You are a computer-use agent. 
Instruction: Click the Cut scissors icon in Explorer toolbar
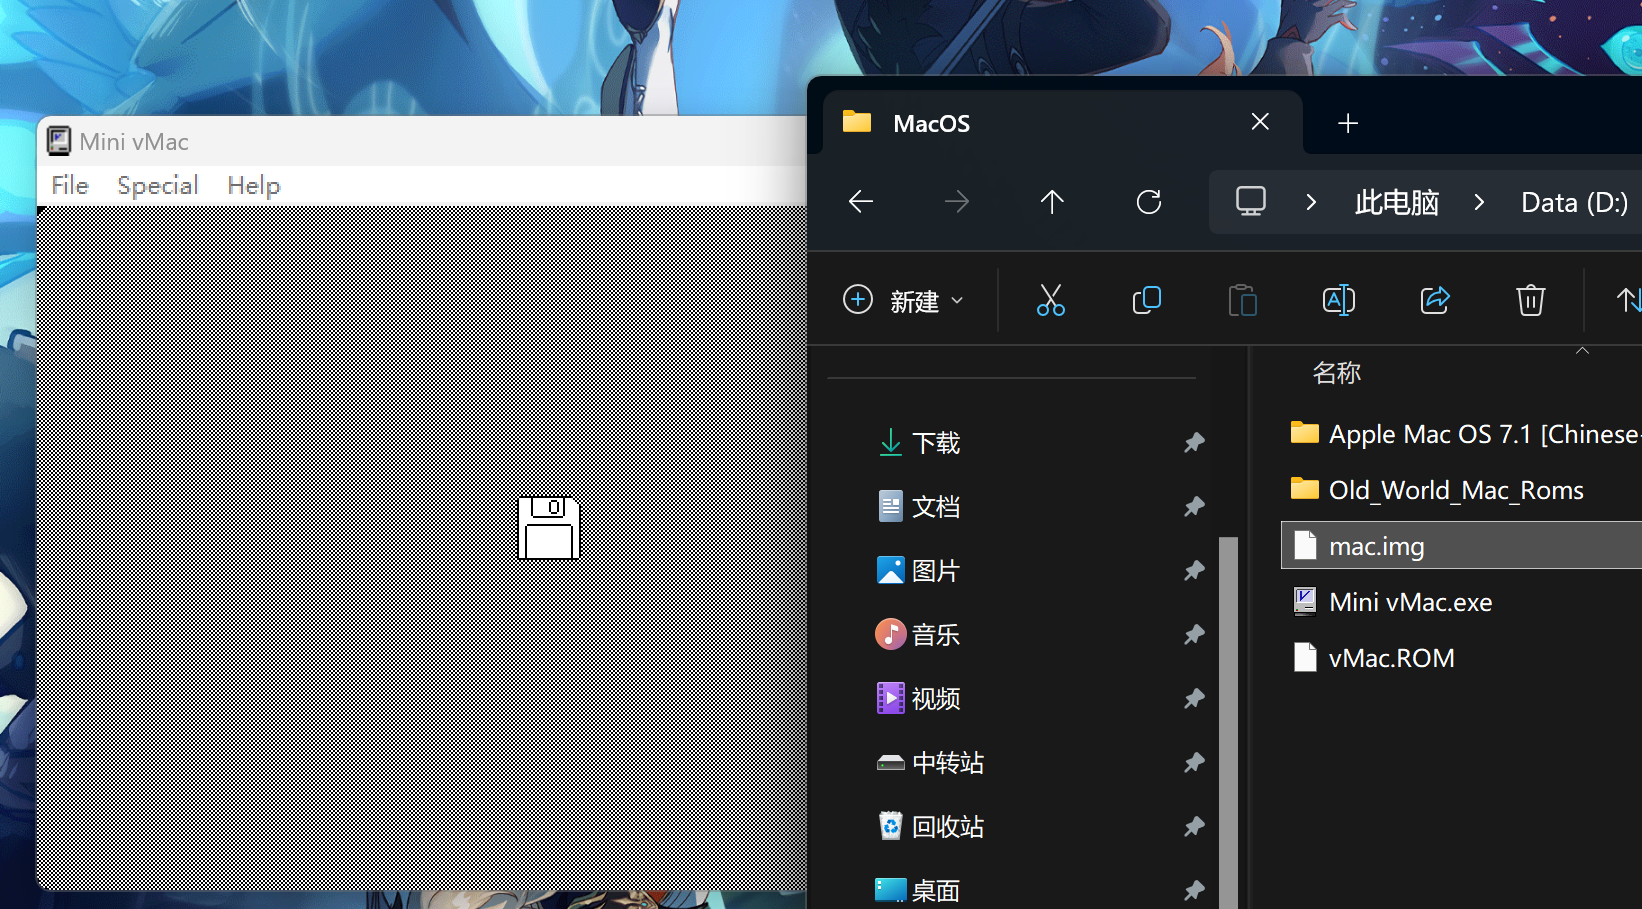coord(1050,300)
